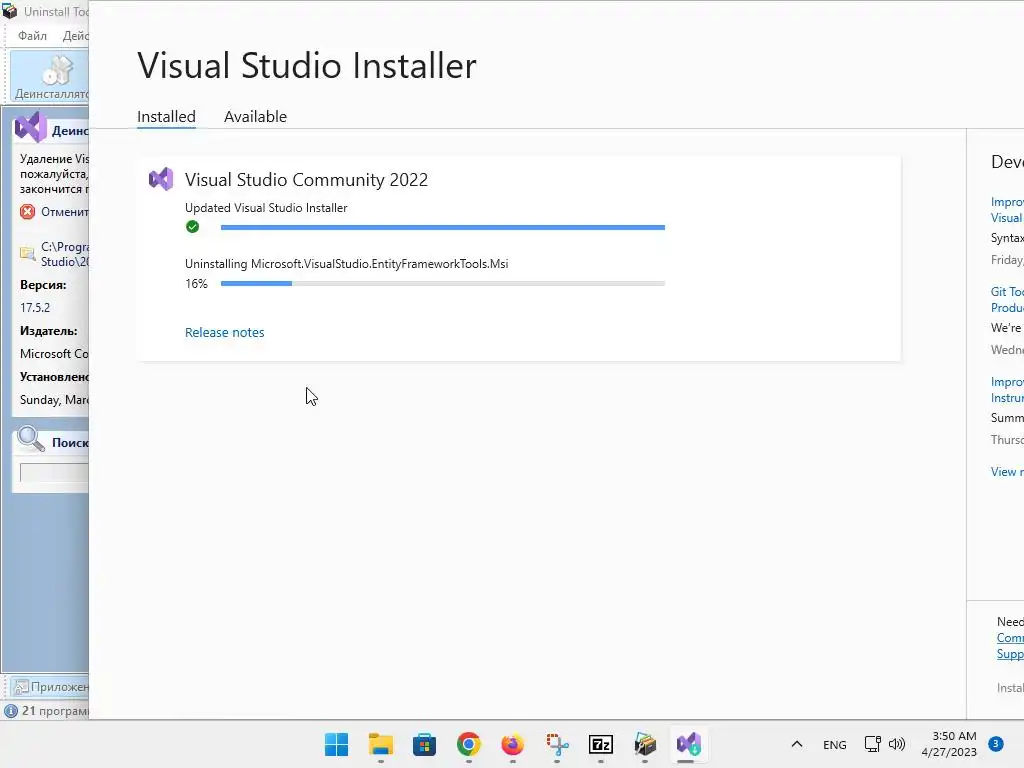Image resolution: width=1024 pixels, height=768 pixels.
Task: Select the Приложения tab at the bottom of Uninstall Tool
Action: coord(51,686)
